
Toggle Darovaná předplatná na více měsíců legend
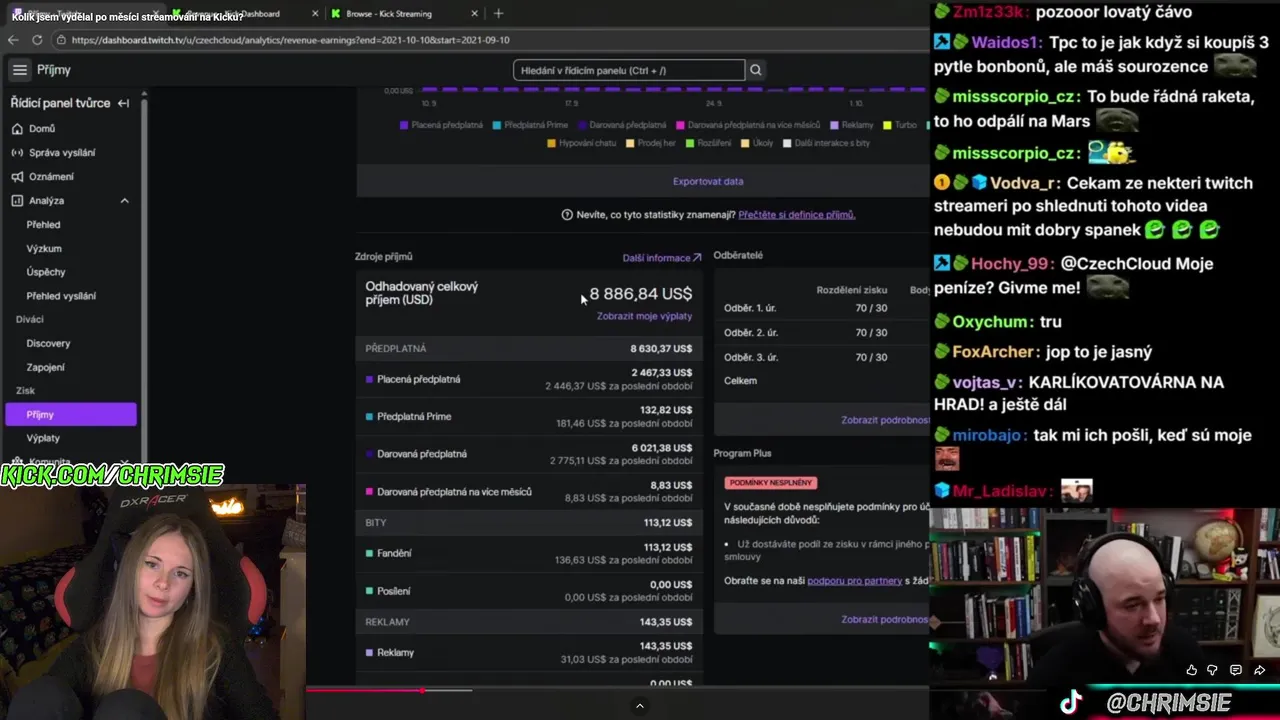click(748, 125)
